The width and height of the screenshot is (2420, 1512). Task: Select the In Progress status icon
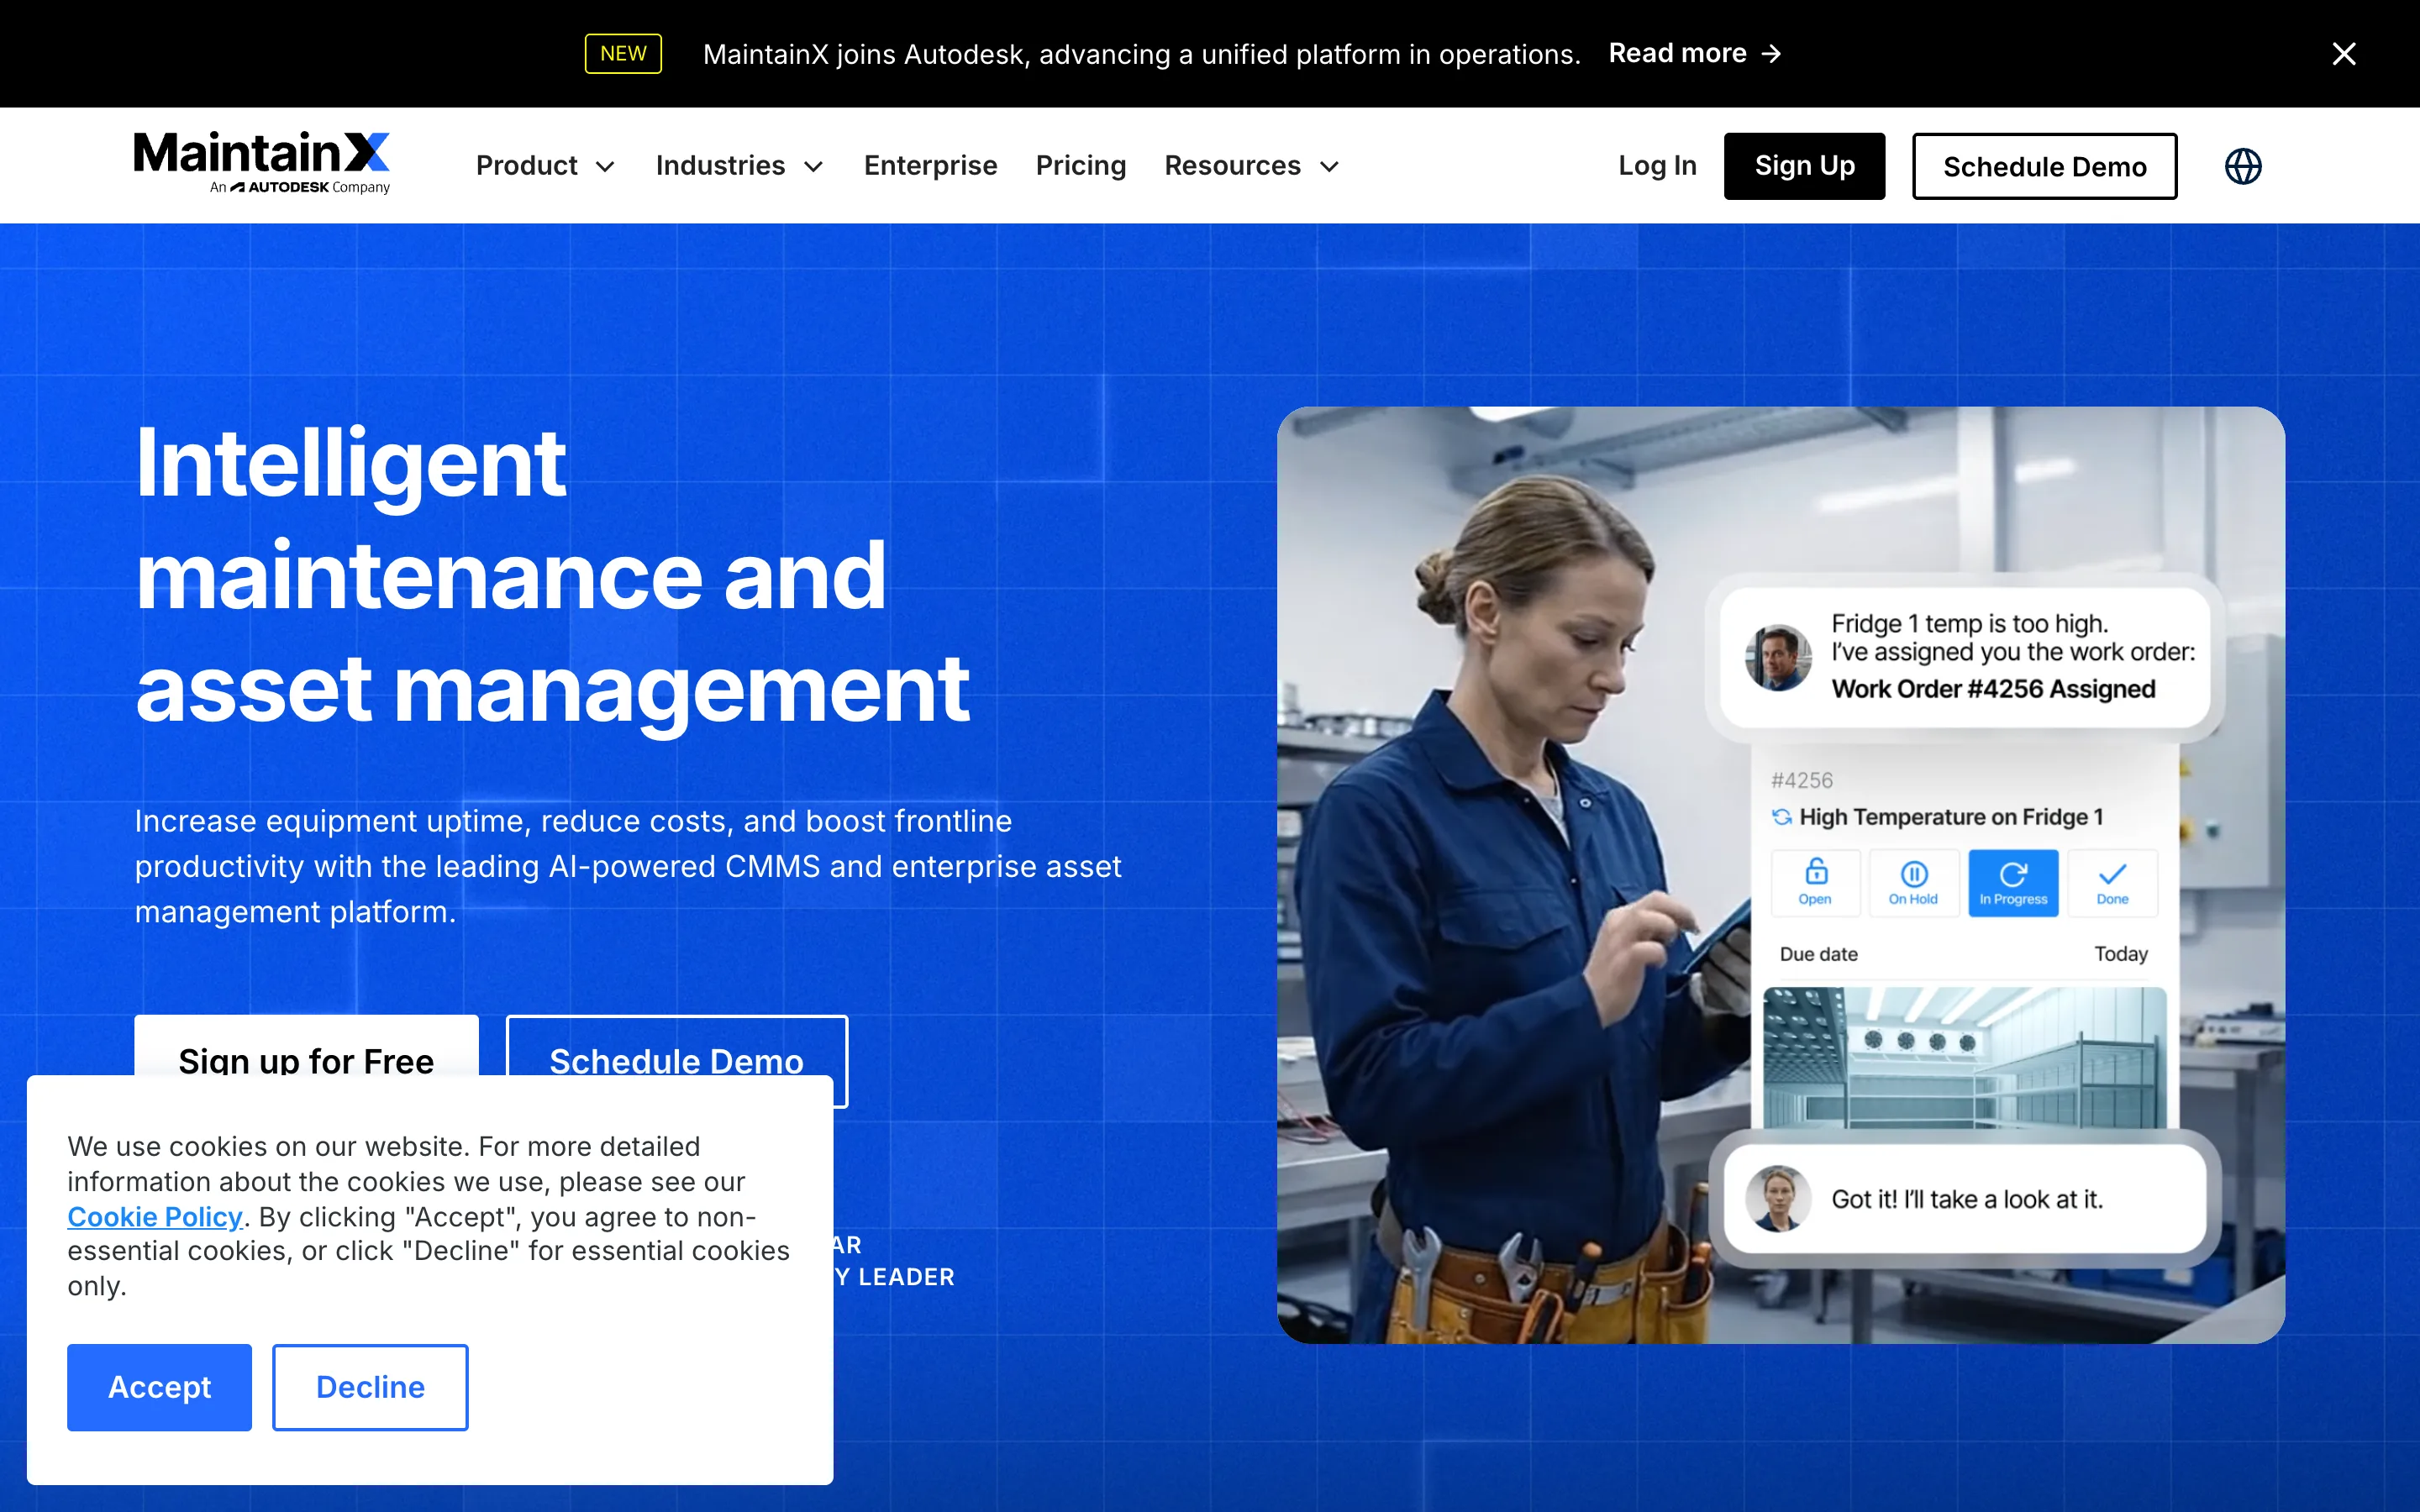click(x=2013, y=883)
